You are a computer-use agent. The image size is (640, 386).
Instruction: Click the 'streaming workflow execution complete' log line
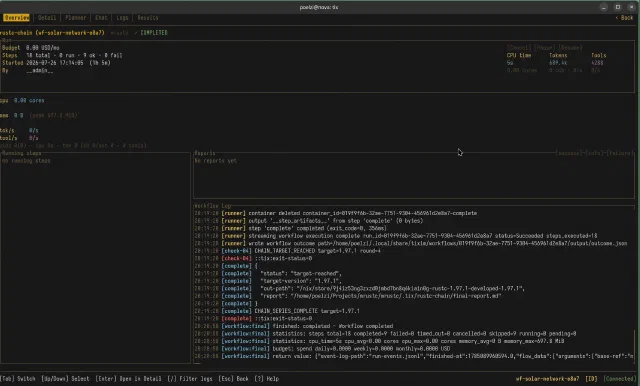click(396, 236)
